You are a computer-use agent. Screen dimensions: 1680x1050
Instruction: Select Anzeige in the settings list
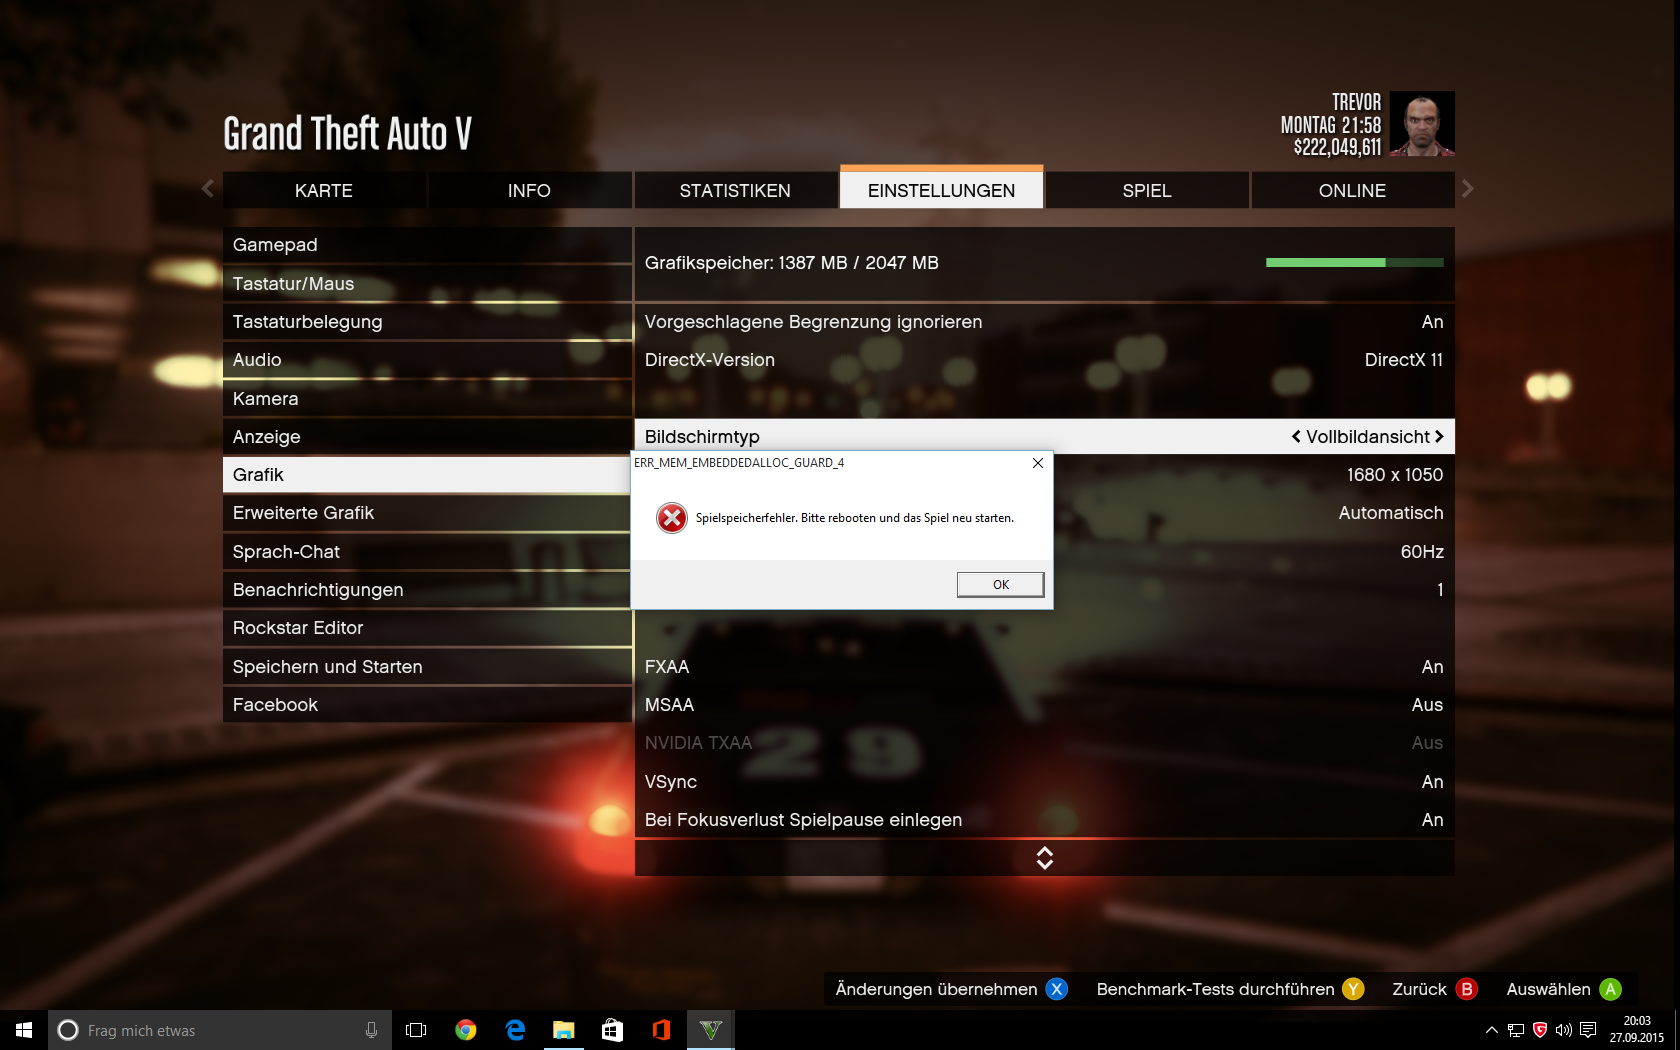tap(427, 437)
